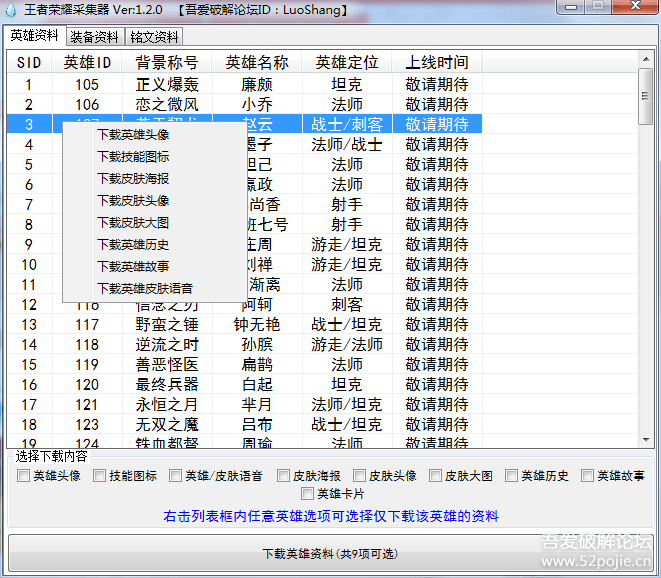661x578 pixels.
Task: Switch to the 装备资料 tab
Action: pyautogui.click(x=95, y=37)
